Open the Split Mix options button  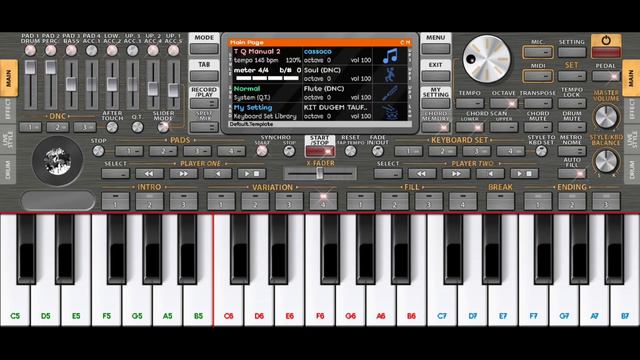(204, 127)
